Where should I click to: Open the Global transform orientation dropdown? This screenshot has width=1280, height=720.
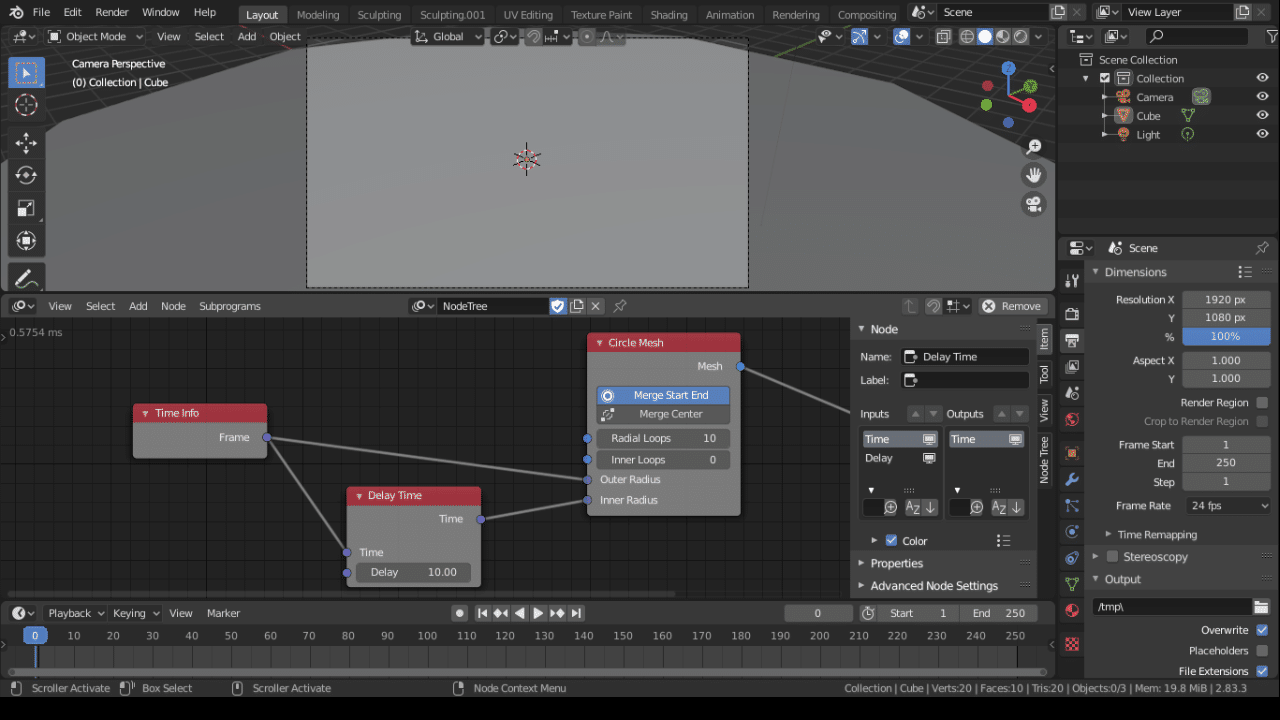pos(448,36)
